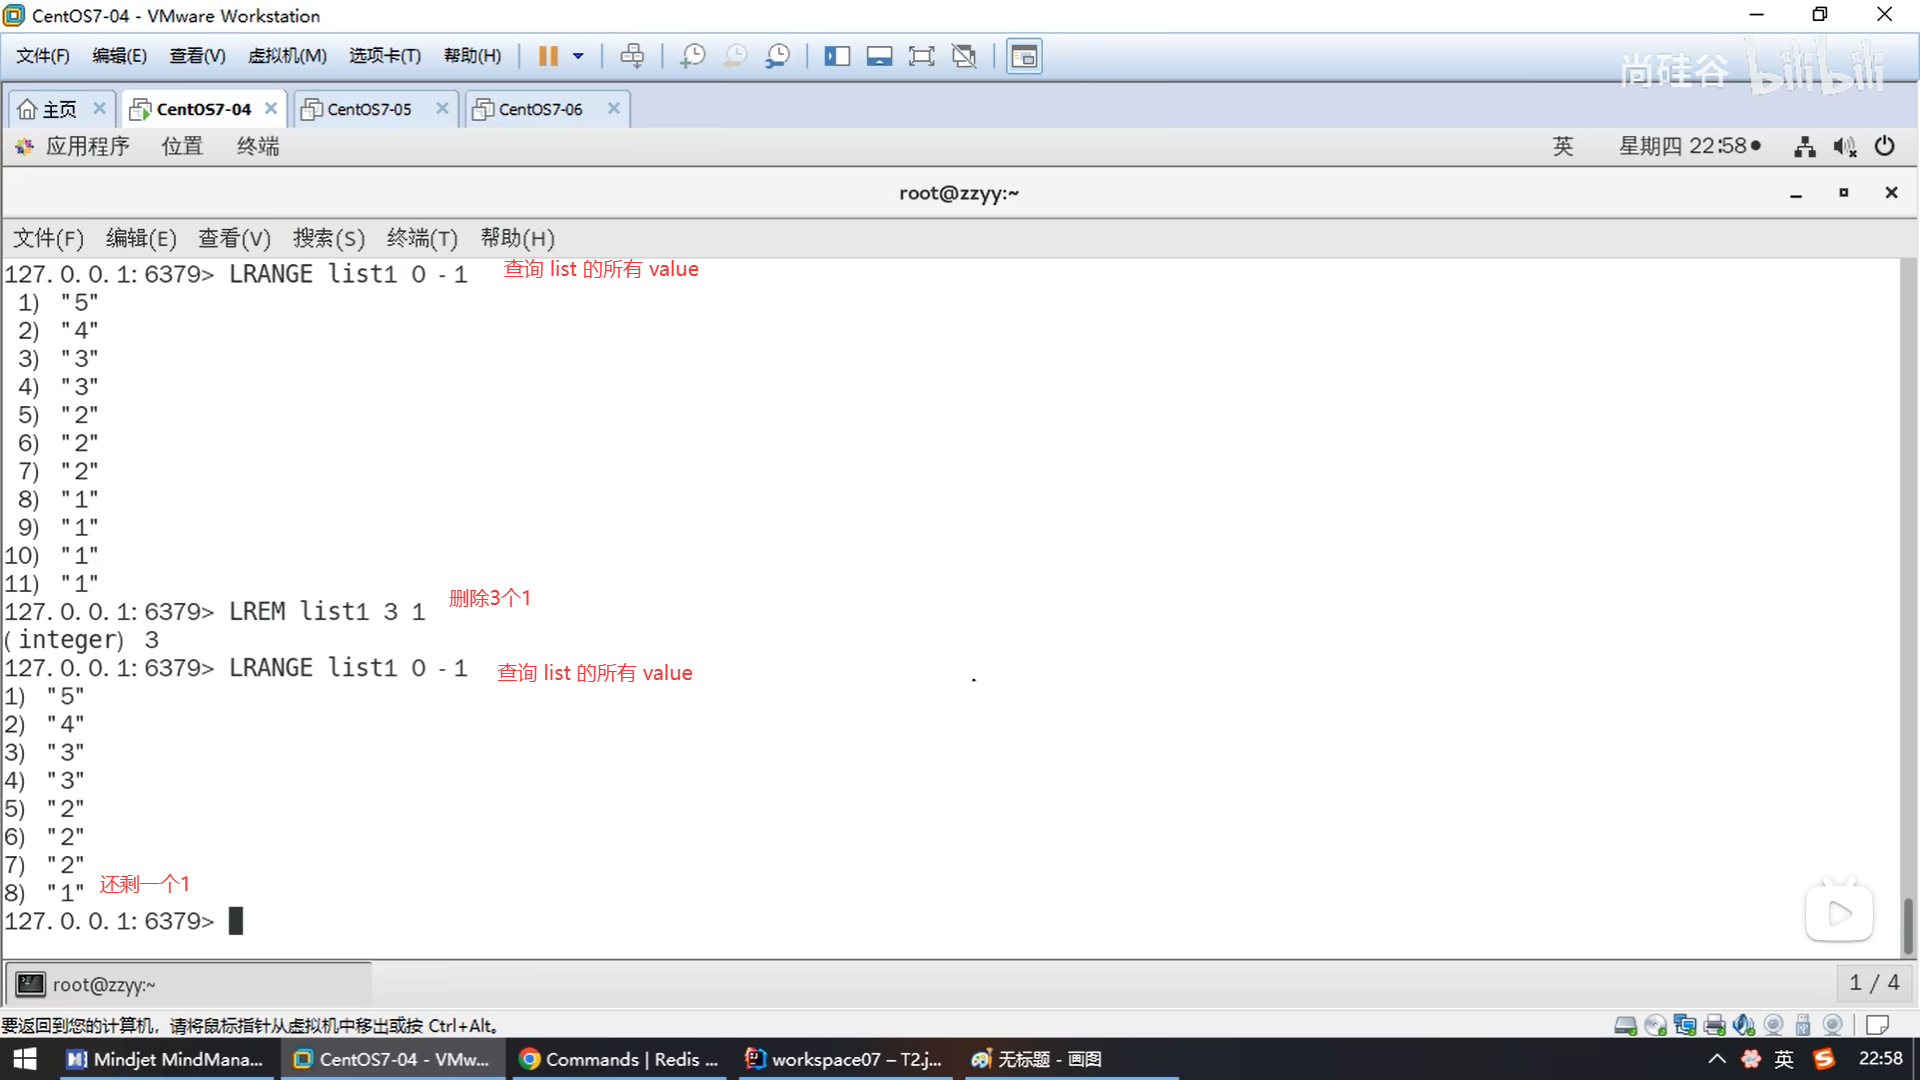This screenshot has width=1920, height=1080.
Task: Open Commands | Redis Chrome taskbar item
Action: pyautogui.click(x=619, y=1059)
